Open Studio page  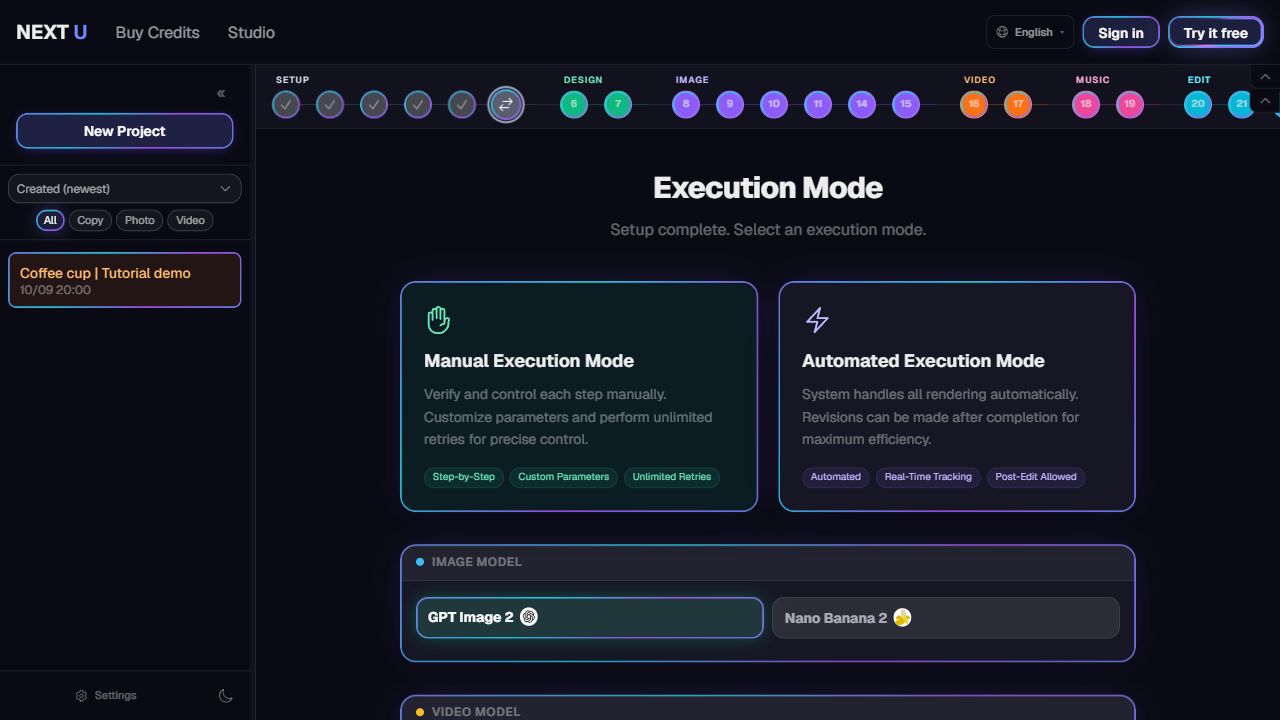[251, 32]
